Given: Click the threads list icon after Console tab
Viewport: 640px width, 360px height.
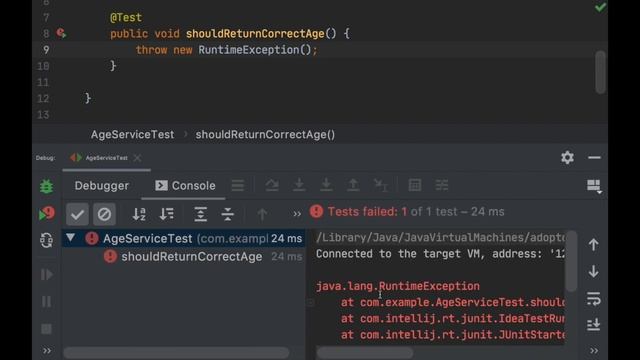Looking at the screenshot, I should click(x=238, y=185).
